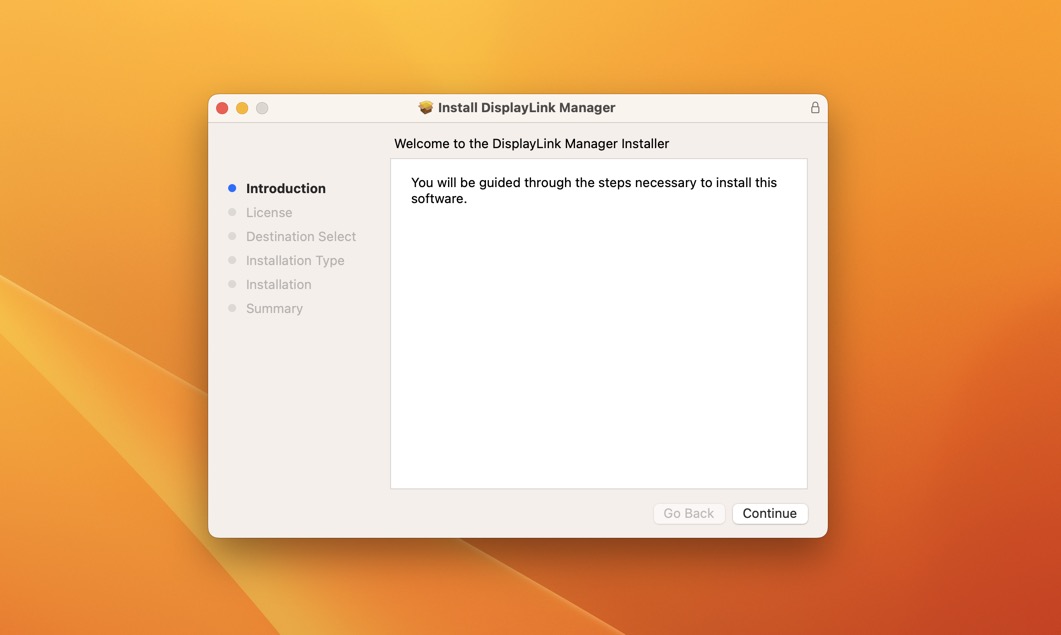The image size is (1061, 635).
Task: Select the Introduction step in the sidebar
Action: point(285,188)
